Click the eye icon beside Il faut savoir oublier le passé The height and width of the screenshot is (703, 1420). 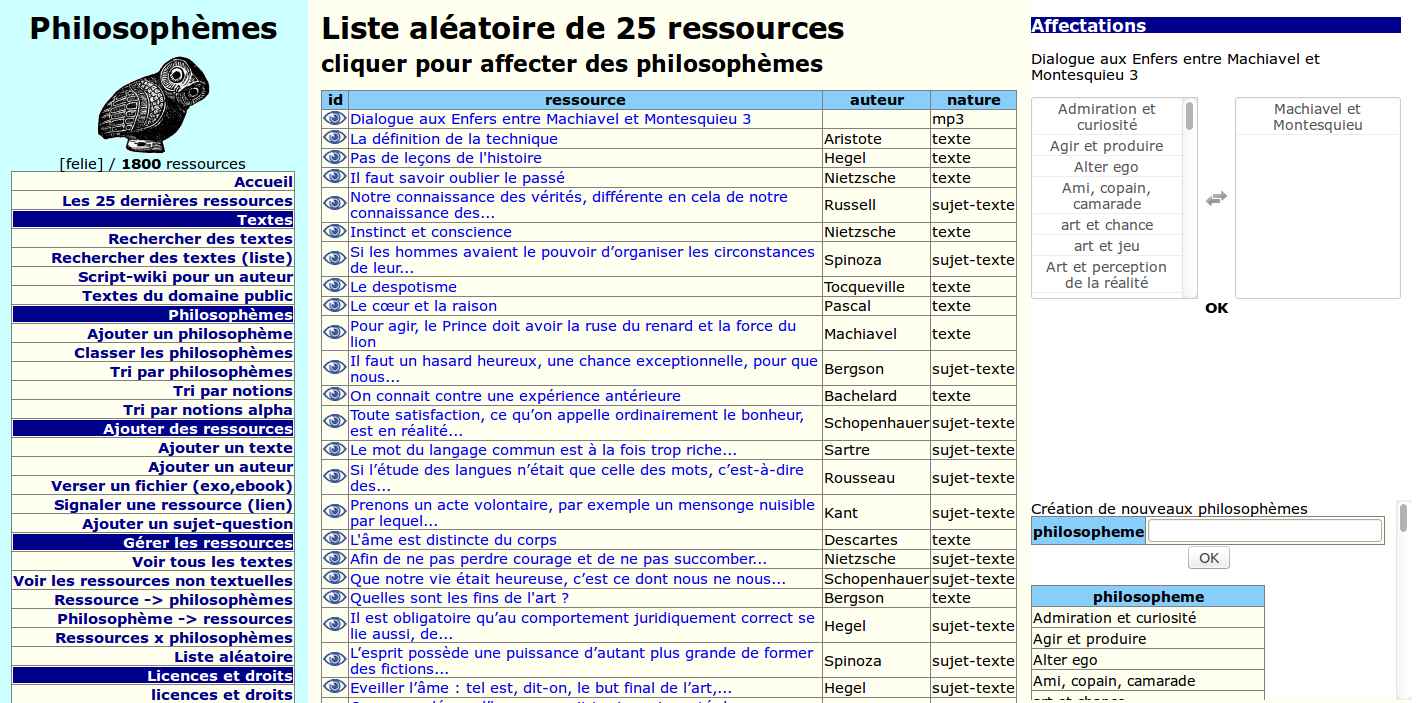[x=334, y=177]
